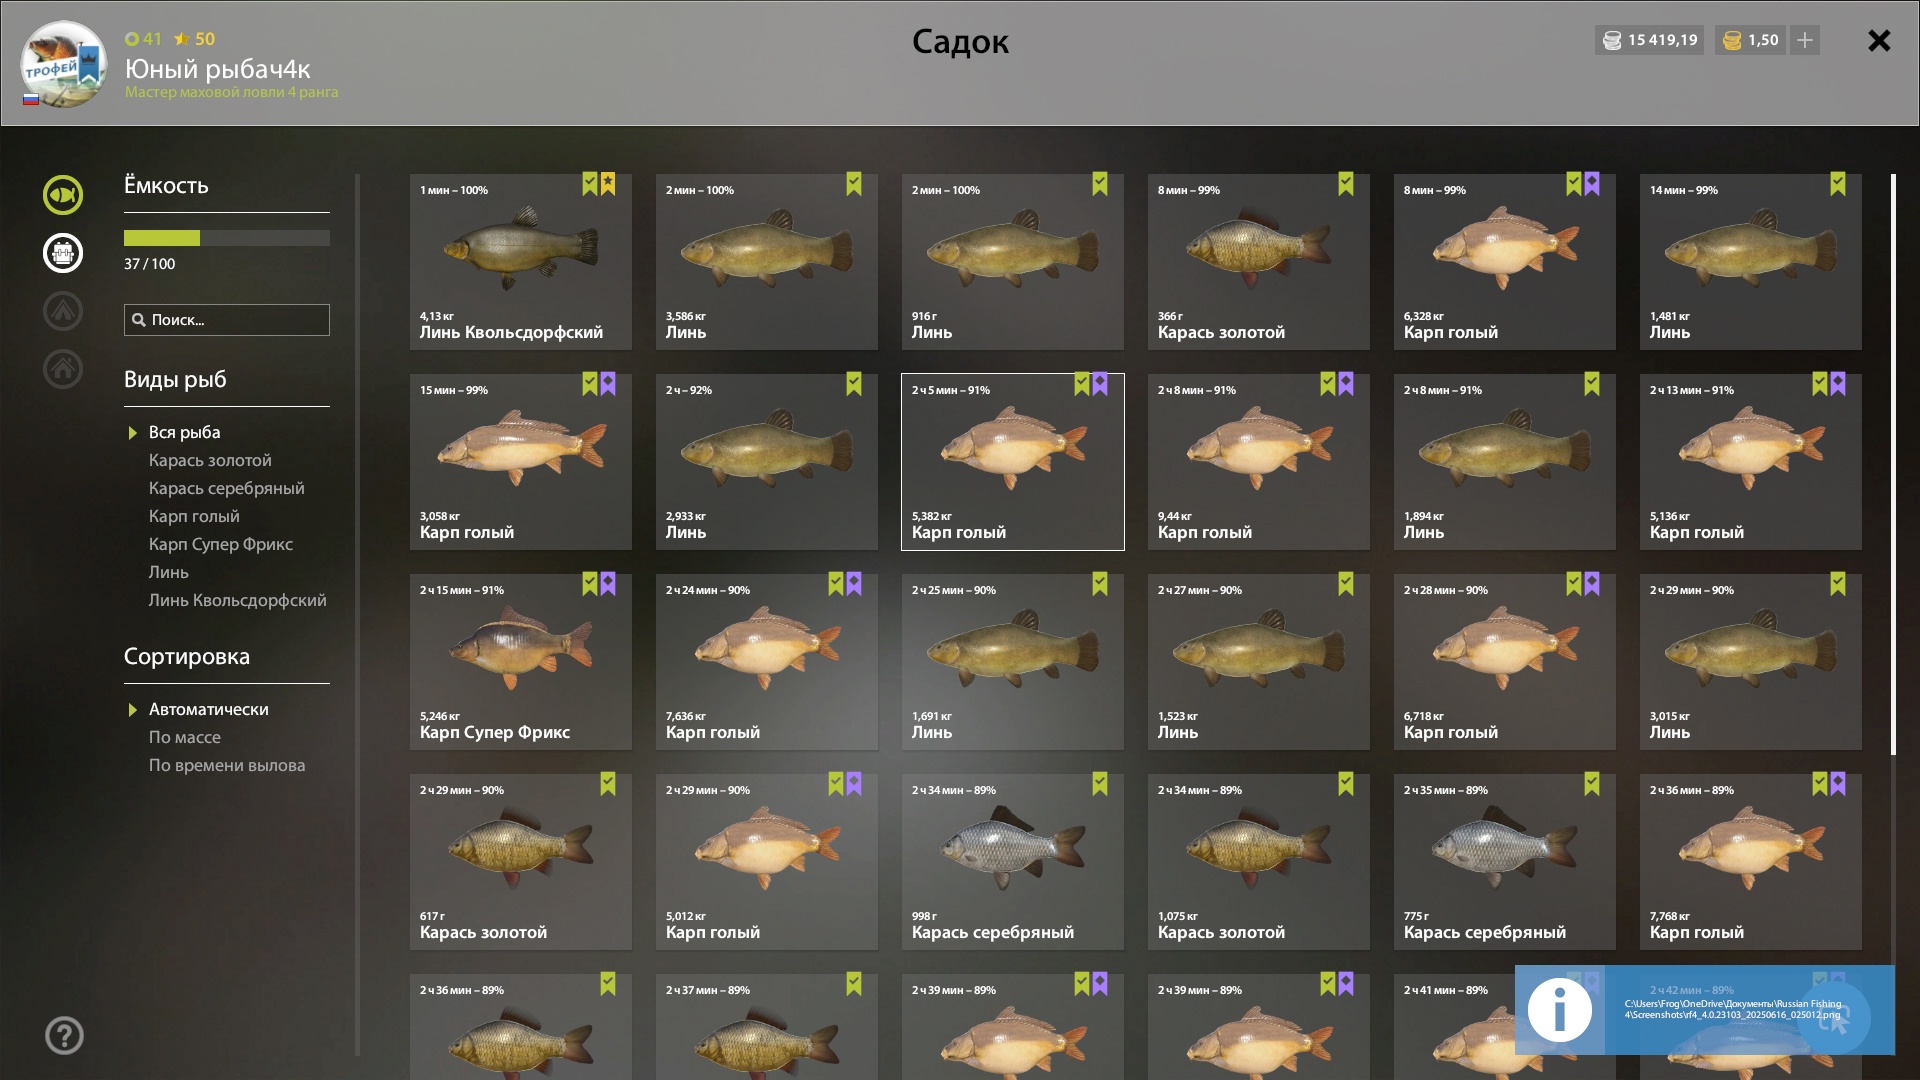
Task: Select Автоматически sorting option
Action: click(x=209, y=709)
